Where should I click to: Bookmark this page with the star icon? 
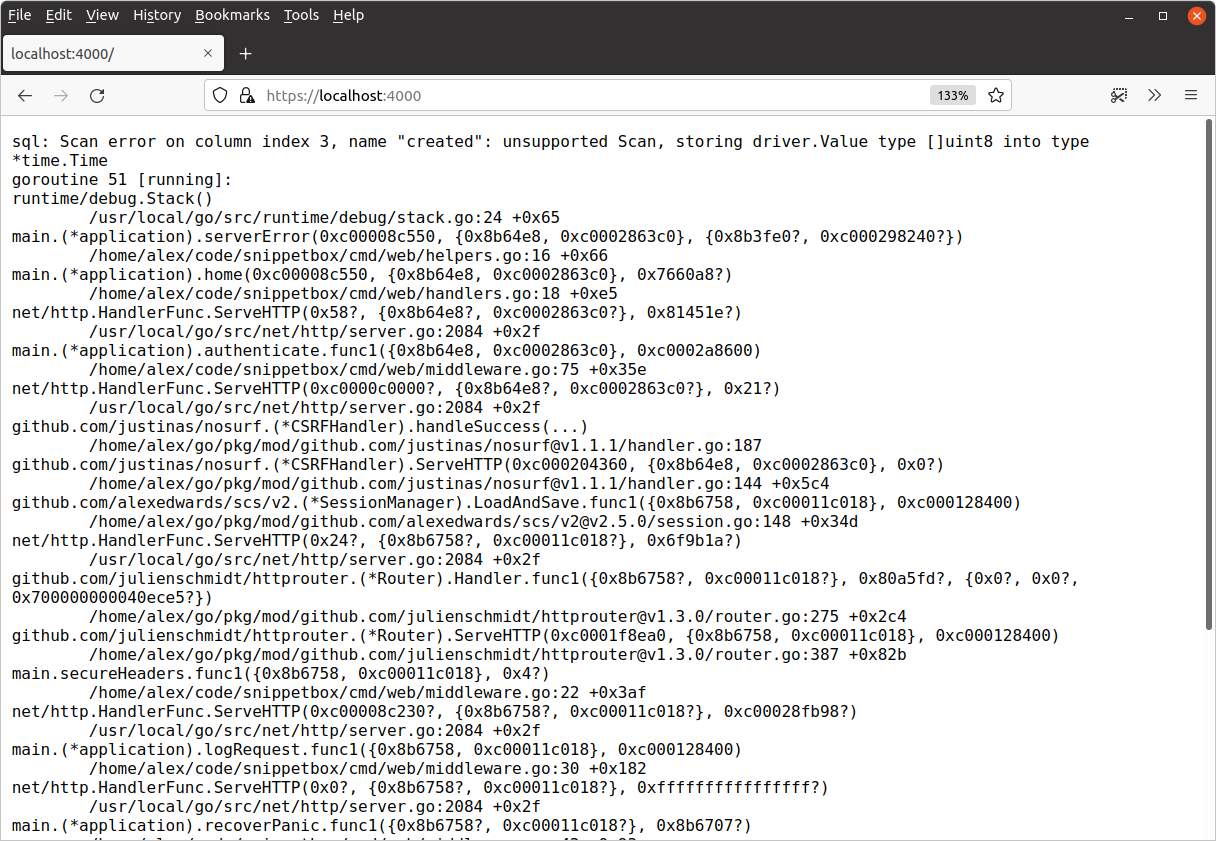tap(995, 96)
